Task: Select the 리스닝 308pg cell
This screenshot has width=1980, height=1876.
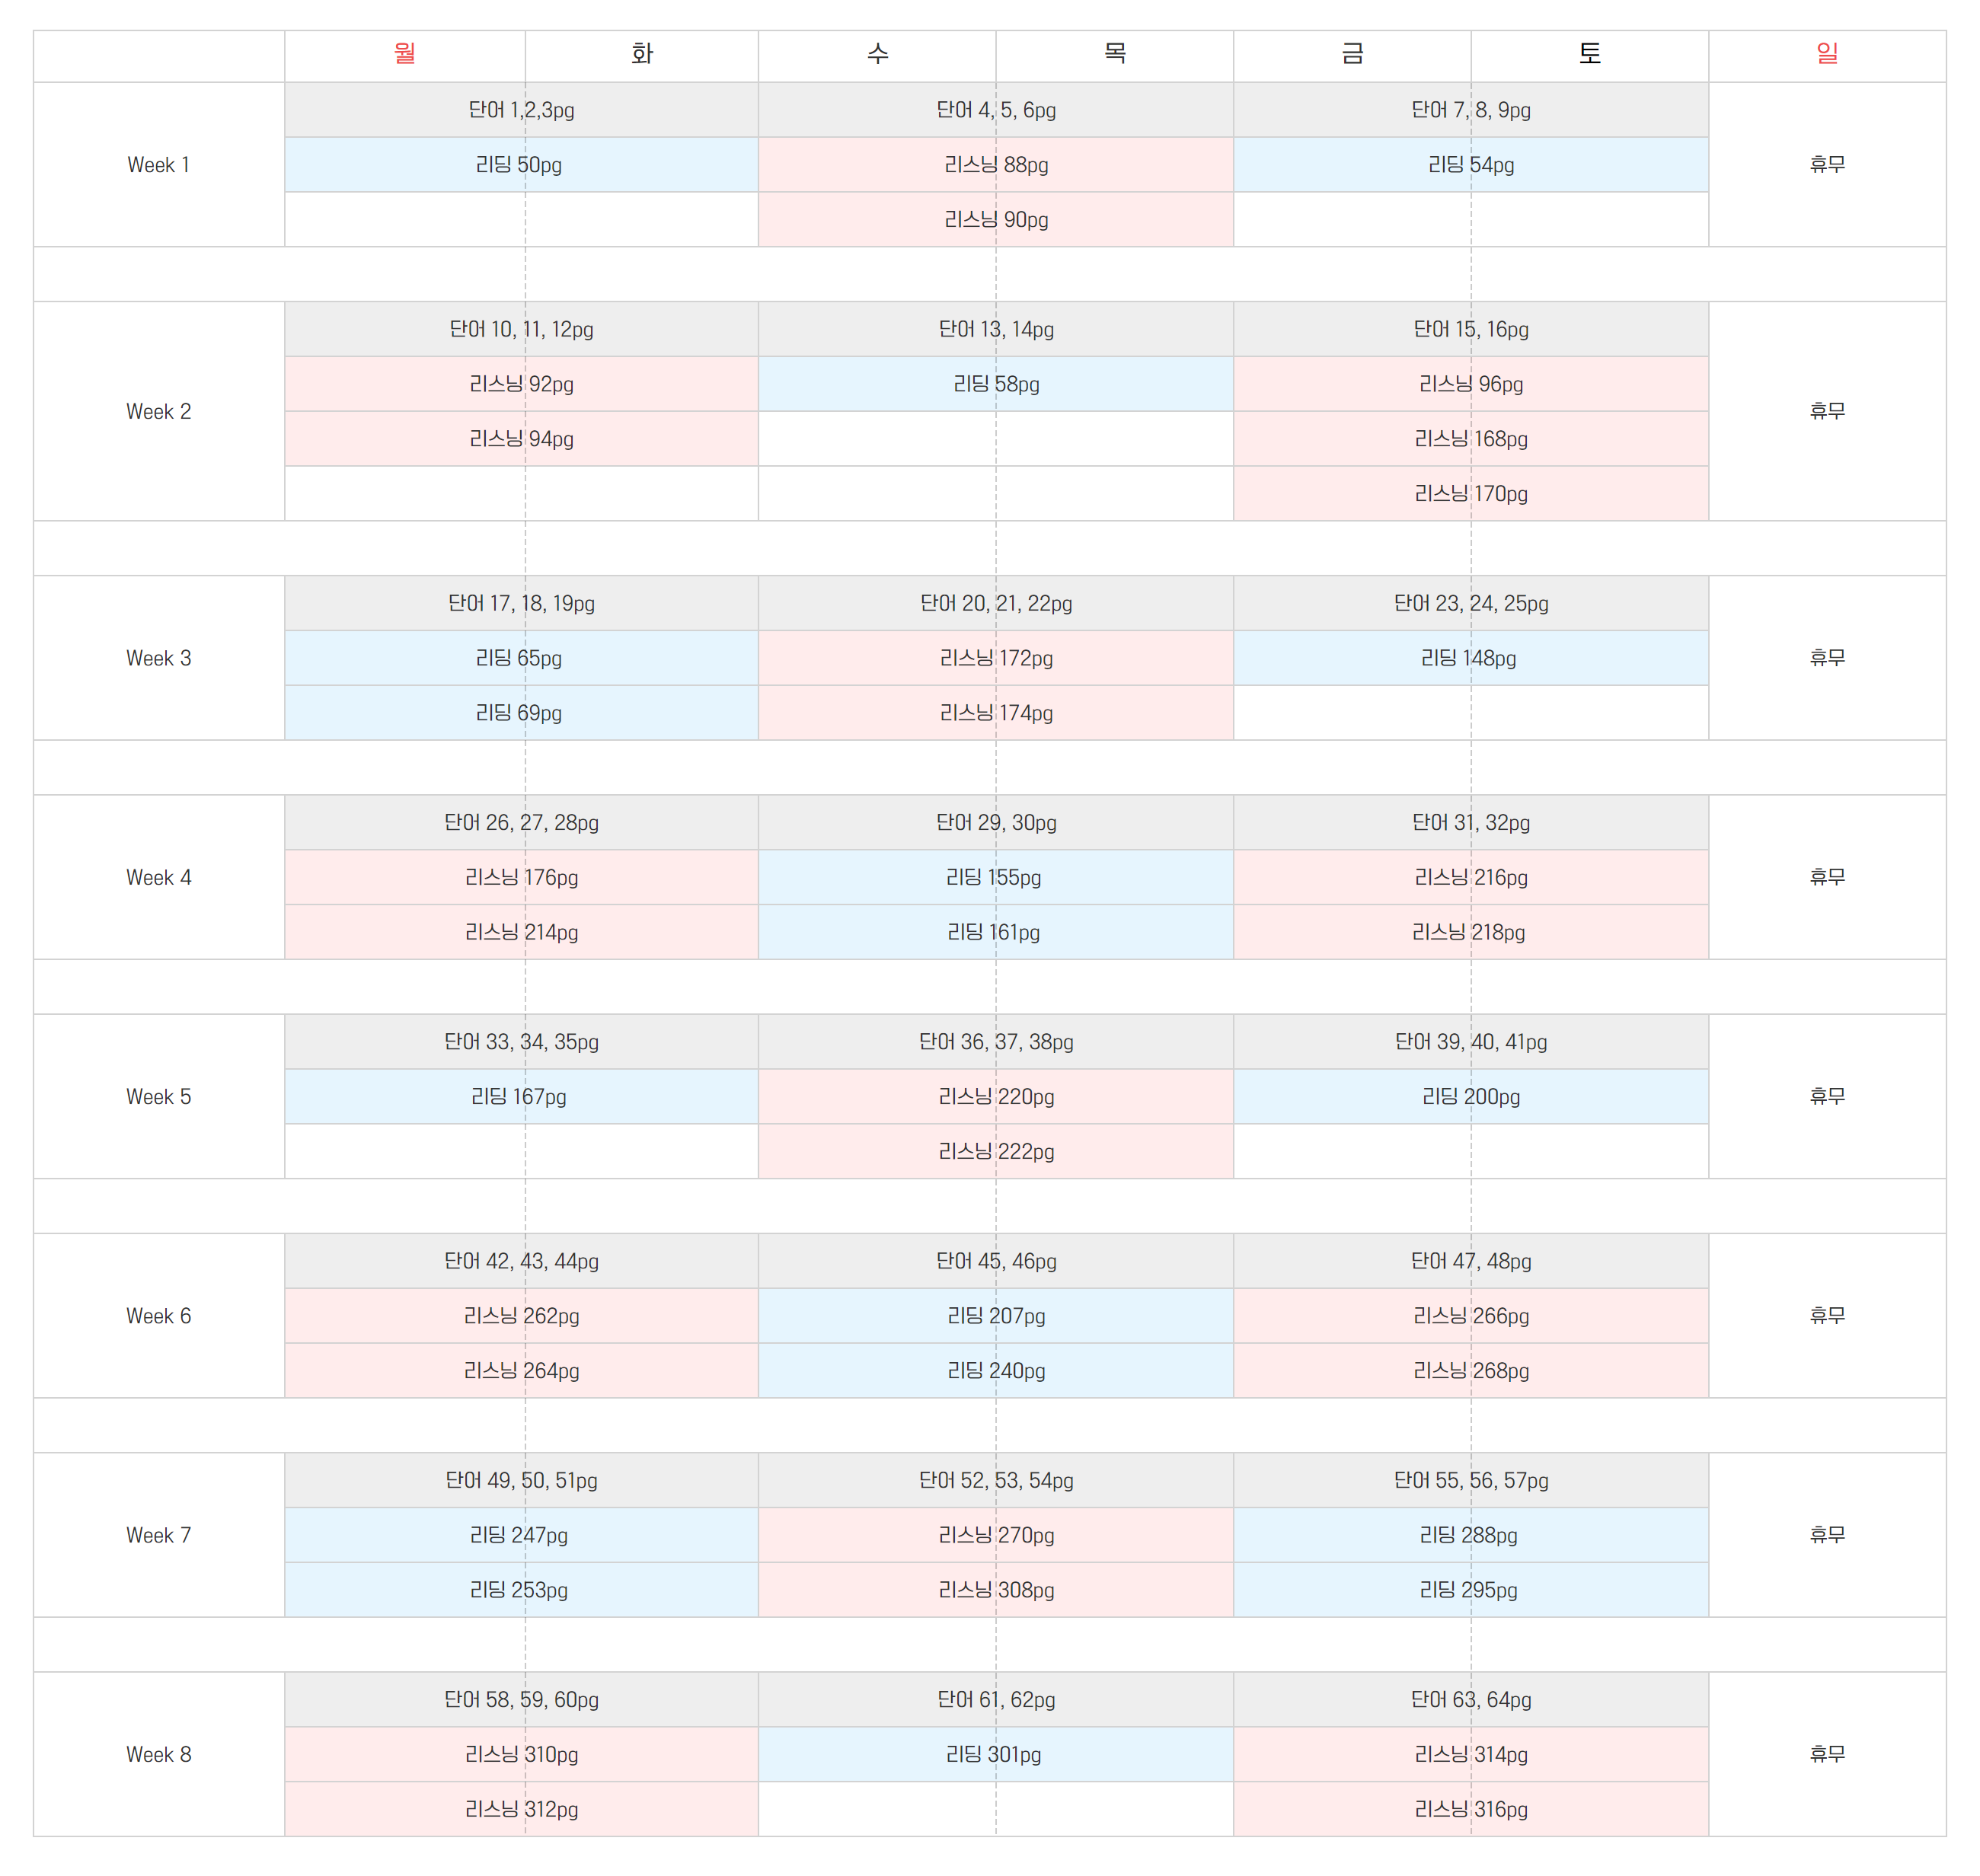Action: (x=996, y=1590)
